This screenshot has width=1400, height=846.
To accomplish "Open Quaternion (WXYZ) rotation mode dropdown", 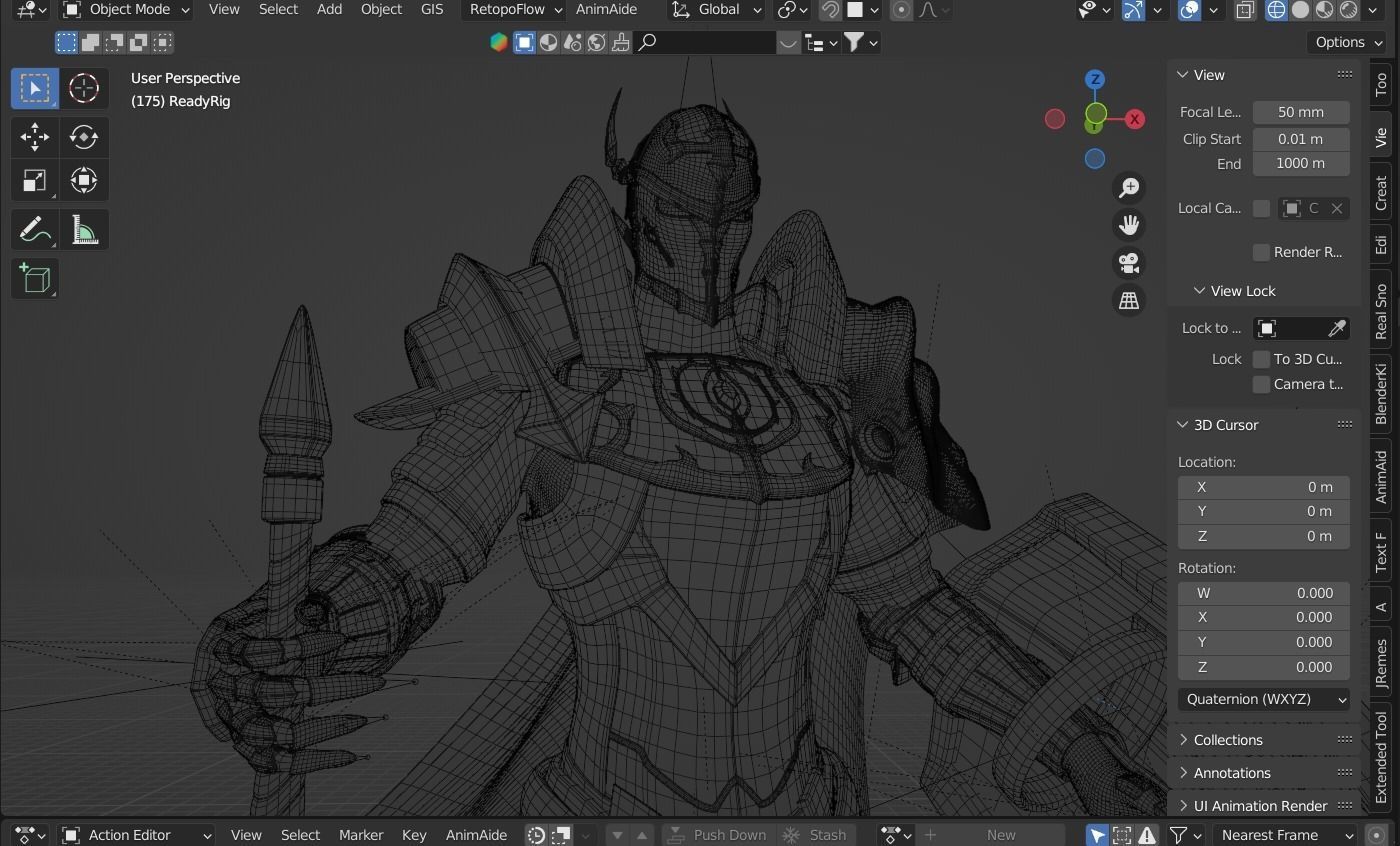I will (1264, 699).
